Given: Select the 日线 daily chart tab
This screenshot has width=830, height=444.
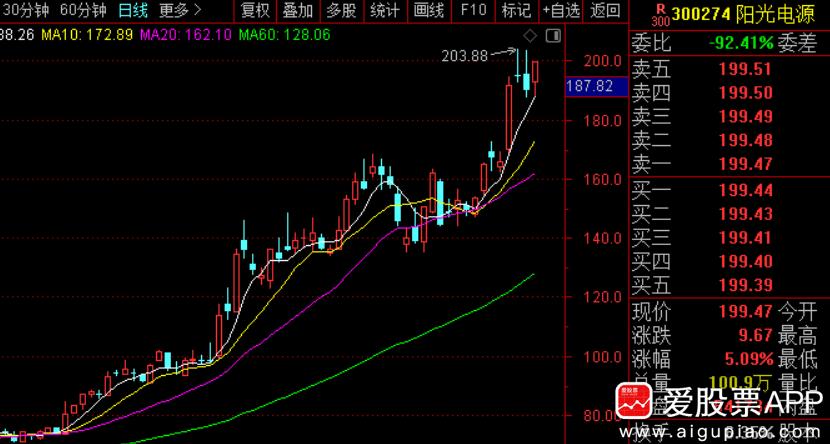Looking at the screenshot, I should click(x=133, y=10).
